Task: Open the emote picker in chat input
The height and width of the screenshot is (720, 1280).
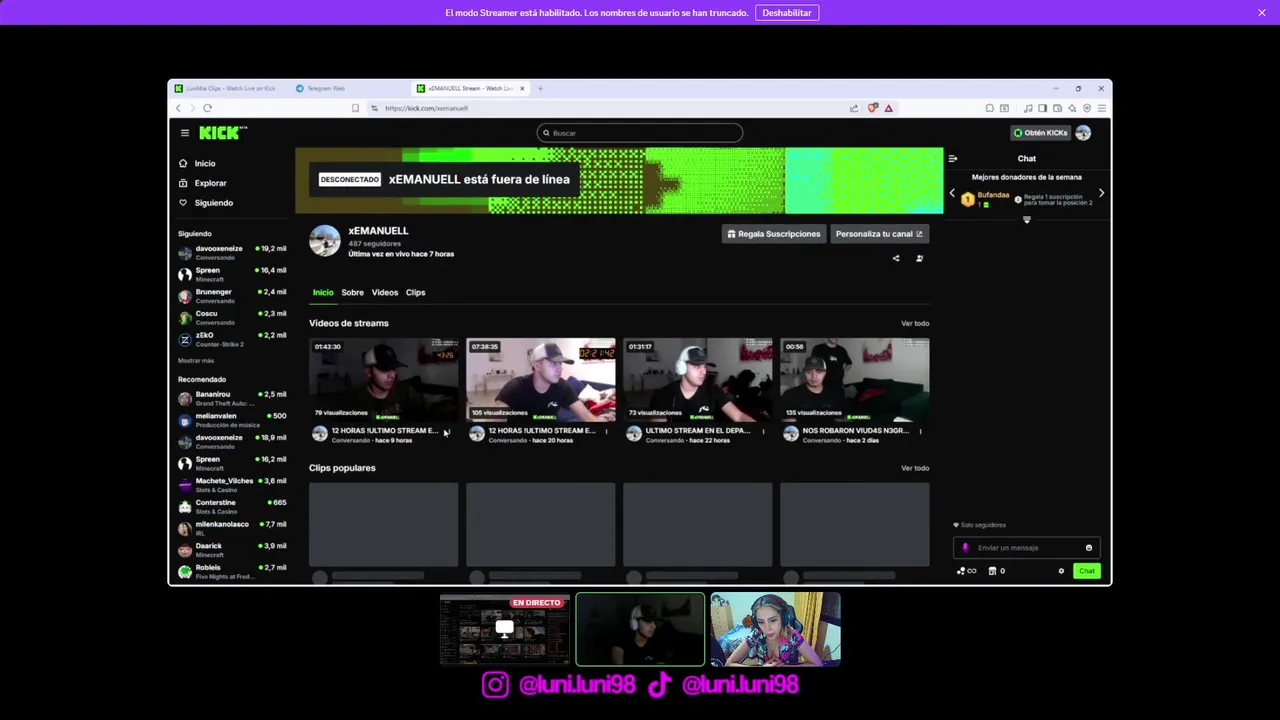Action: 1089,548
